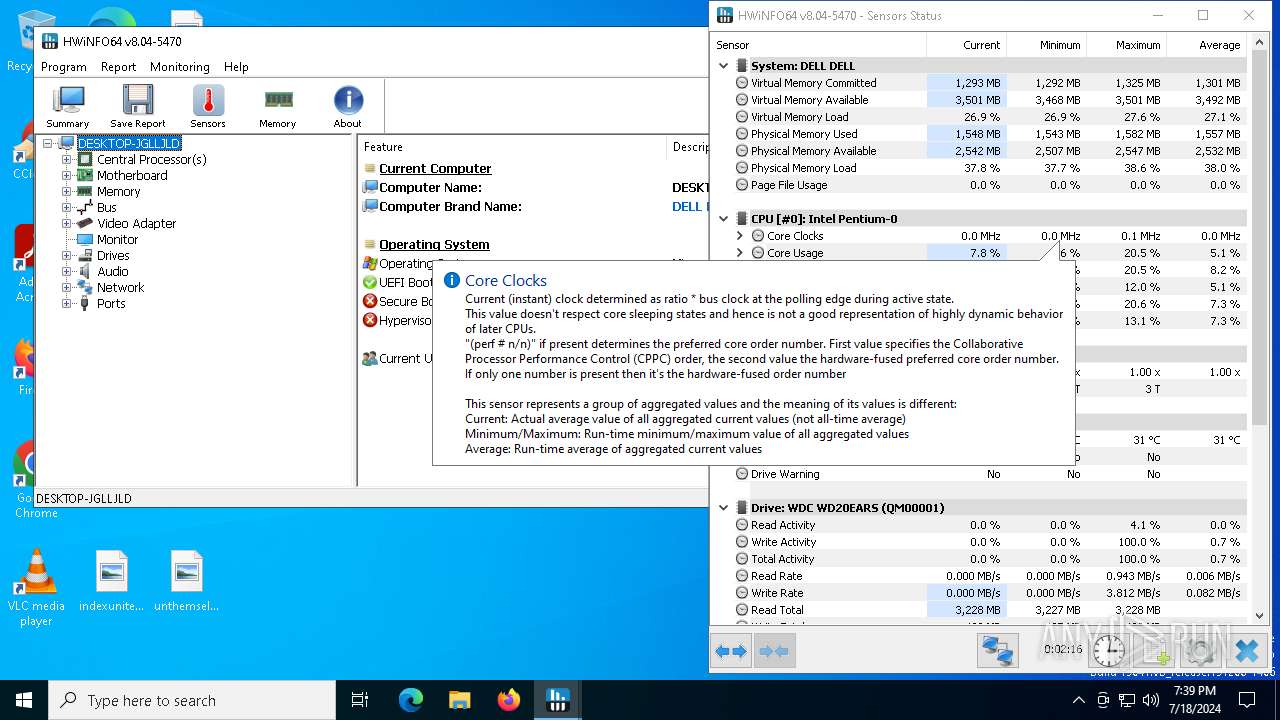Open File Explorer from taskbar

point(460,700)
